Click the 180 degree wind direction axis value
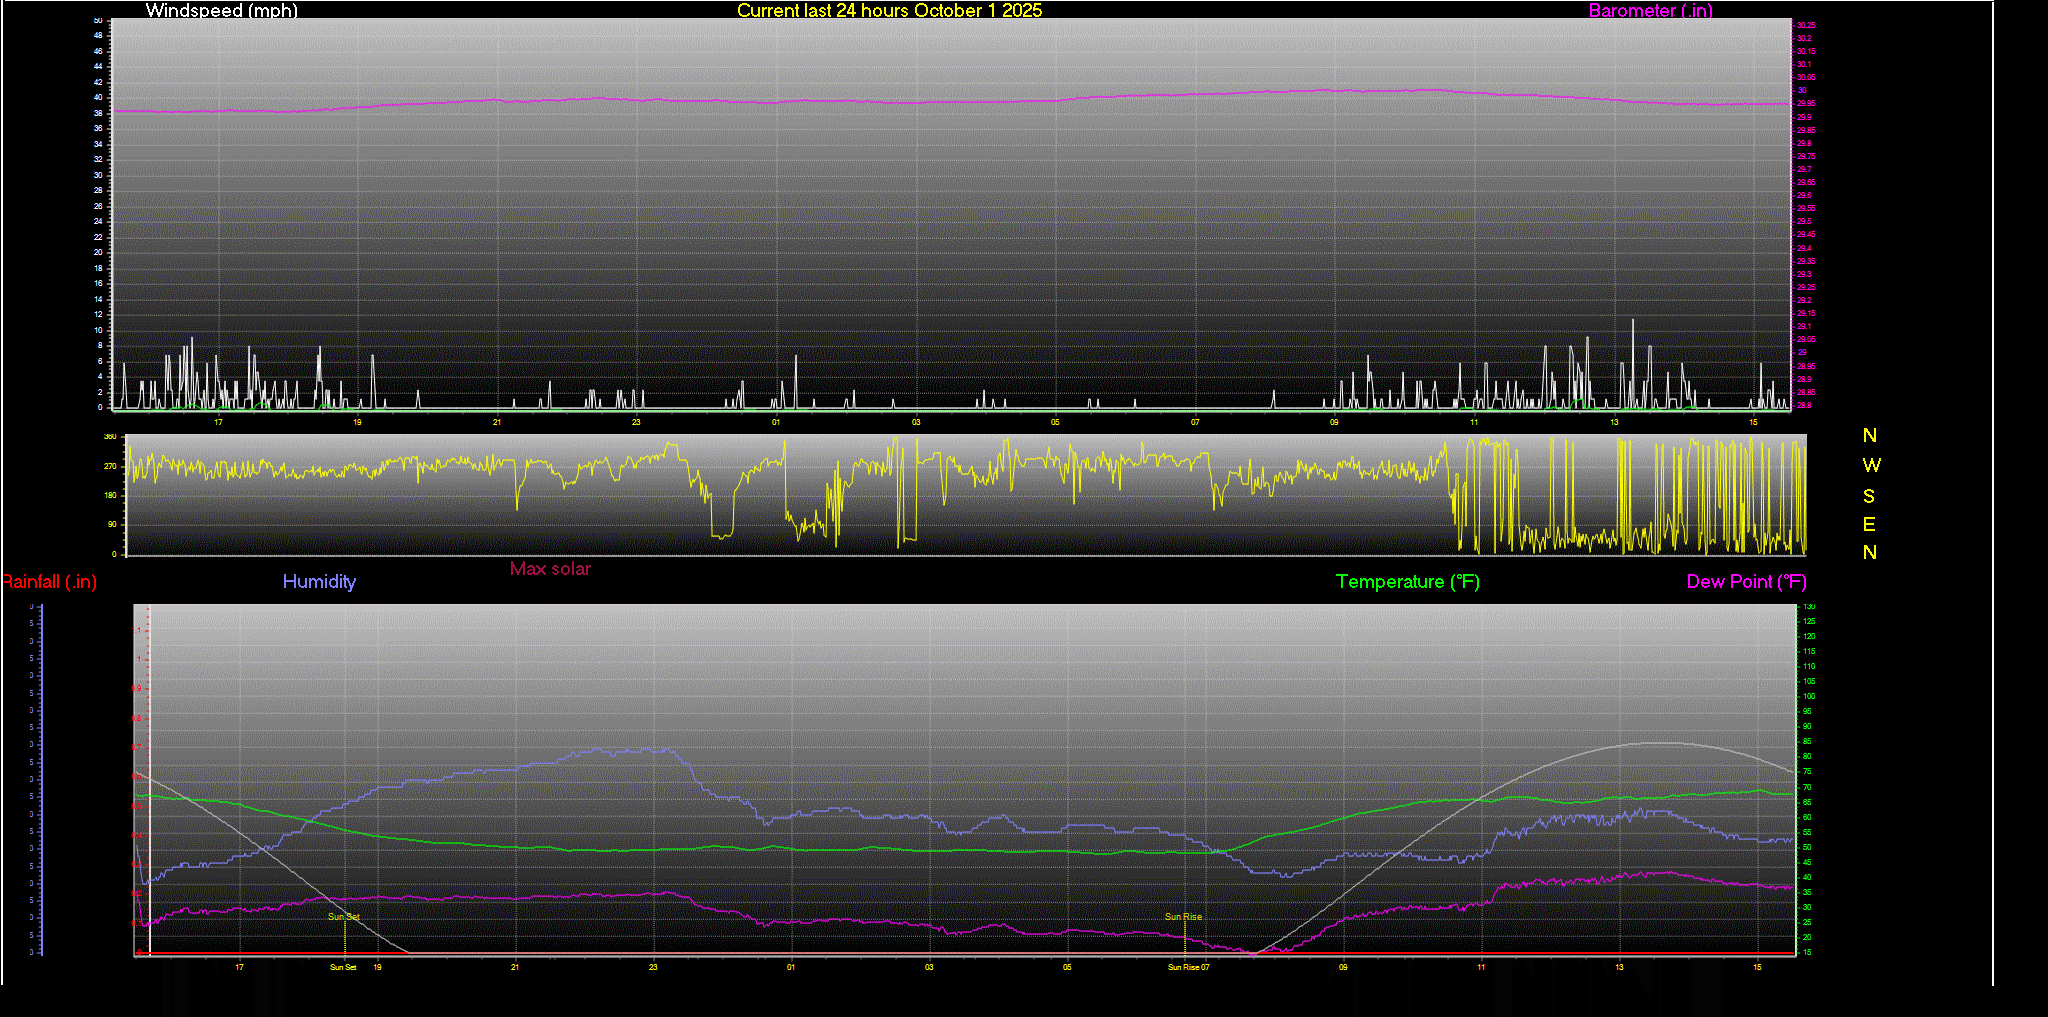Viewport: 2048px width, 1017px height. coord(110,495)
